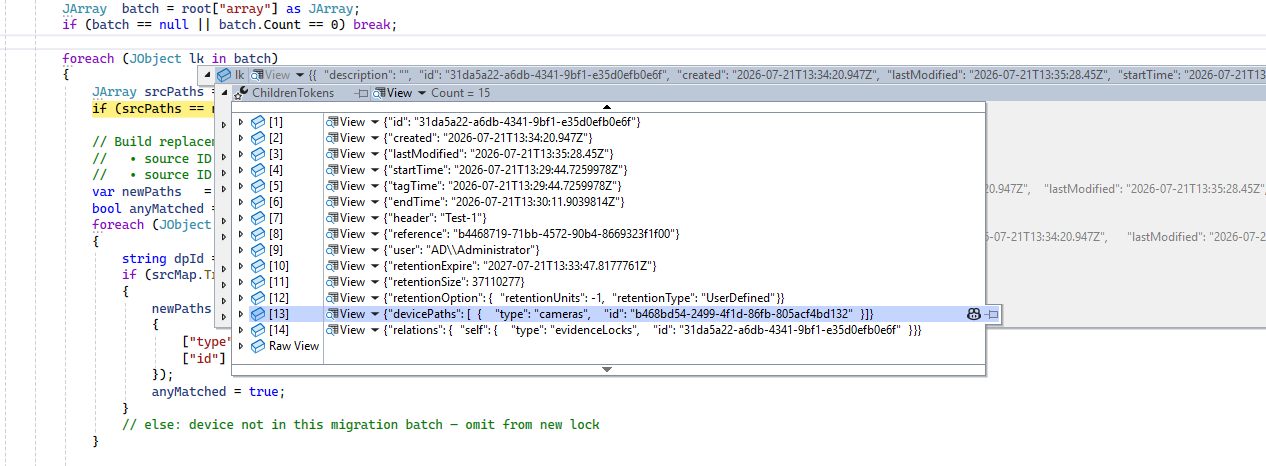Screen dimensions: 1266x466
Task: Open View dropdown arrow on reference row
Action: (x=375, y=235)
